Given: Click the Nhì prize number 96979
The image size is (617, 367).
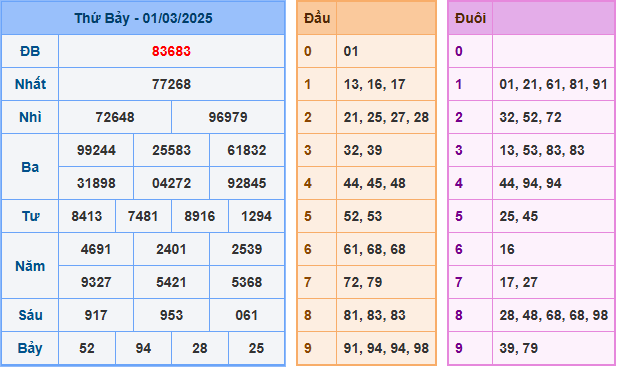Looking at the screenshot, I should [x=228, y=117].
